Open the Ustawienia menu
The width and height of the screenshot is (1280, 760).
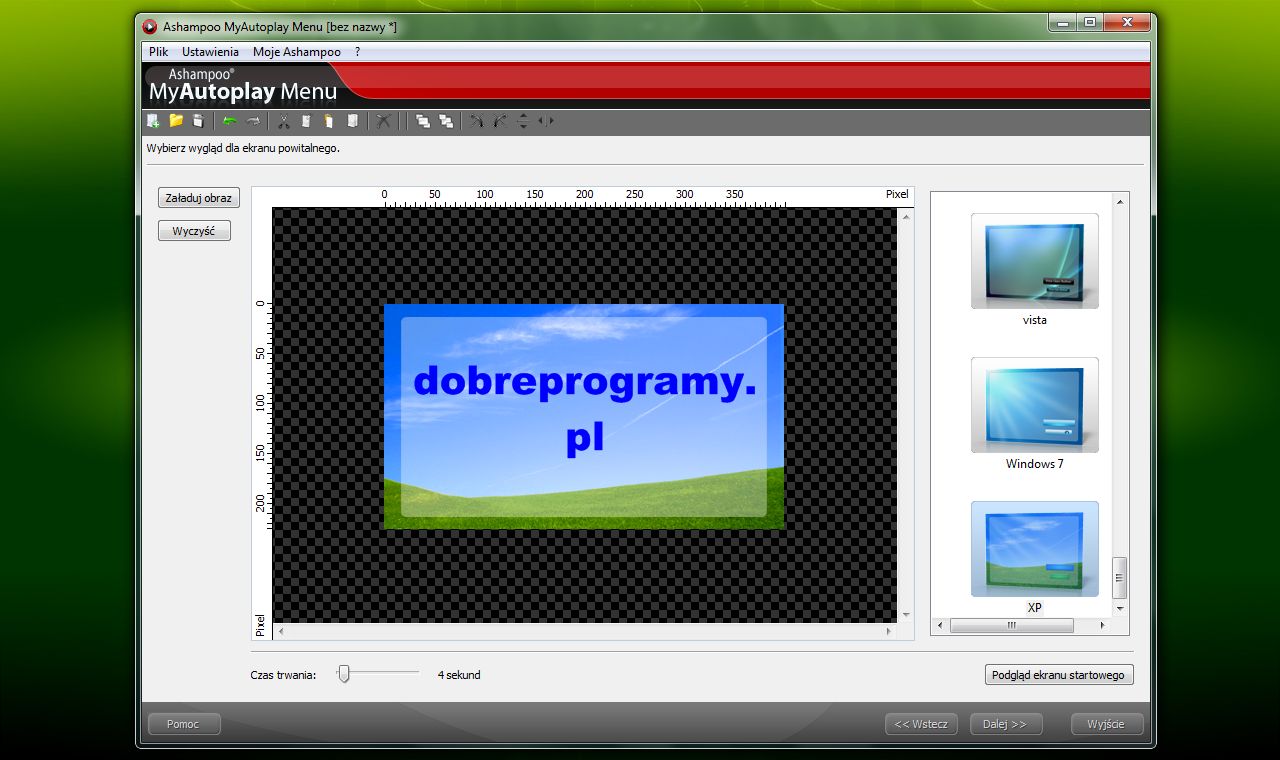(x=210, y=51)
